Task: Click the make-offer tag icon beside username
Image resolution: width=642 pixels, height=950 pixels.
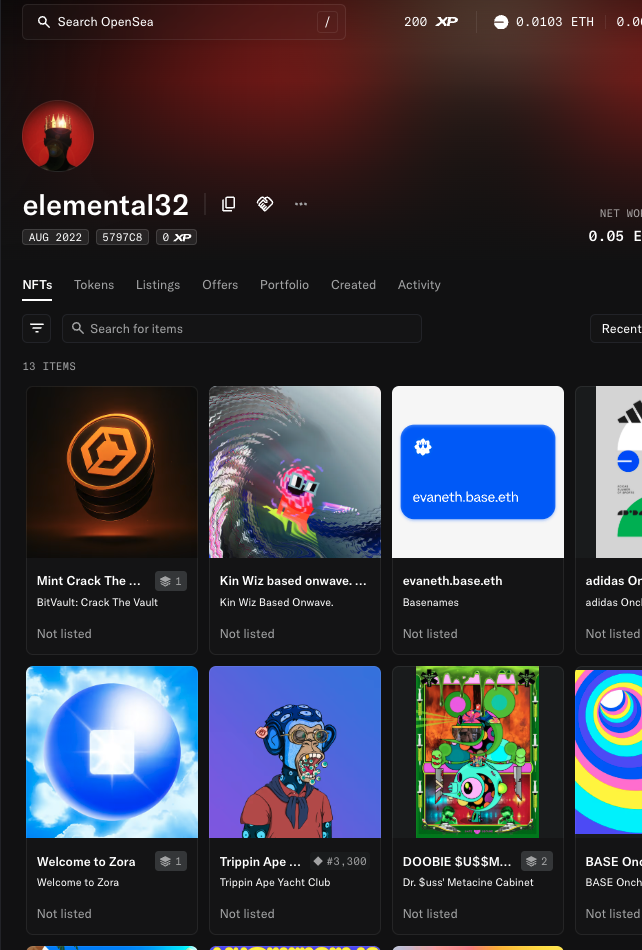Action: click(265, 204)
